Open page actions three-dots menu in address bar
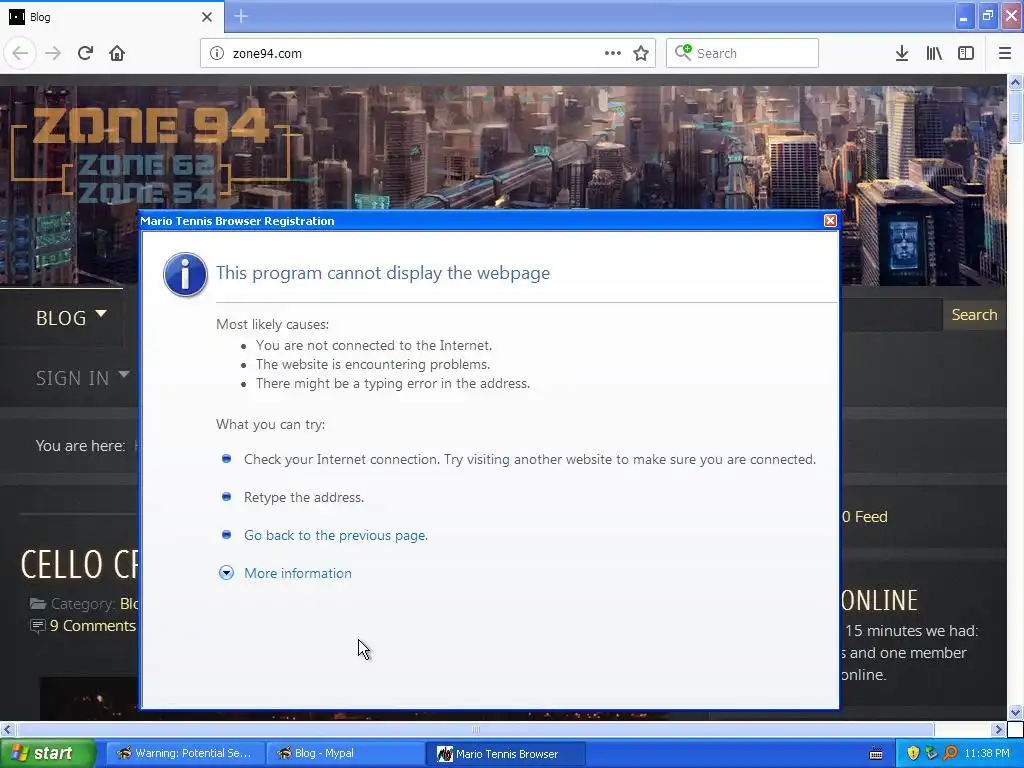Image resolution: width=1024 pixels, height=768 pixels. coord(613,54)
